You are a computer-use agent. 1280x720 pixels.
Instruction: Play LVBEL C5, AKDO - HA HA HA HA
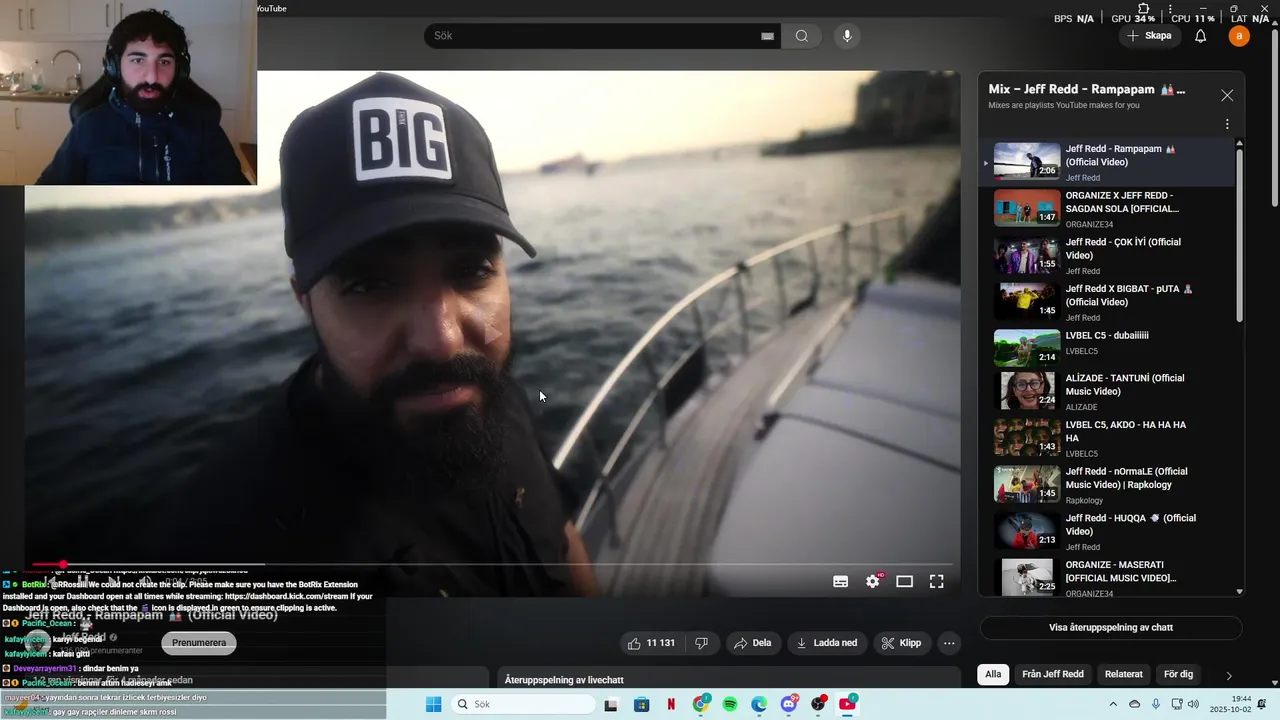[1108, 438]
